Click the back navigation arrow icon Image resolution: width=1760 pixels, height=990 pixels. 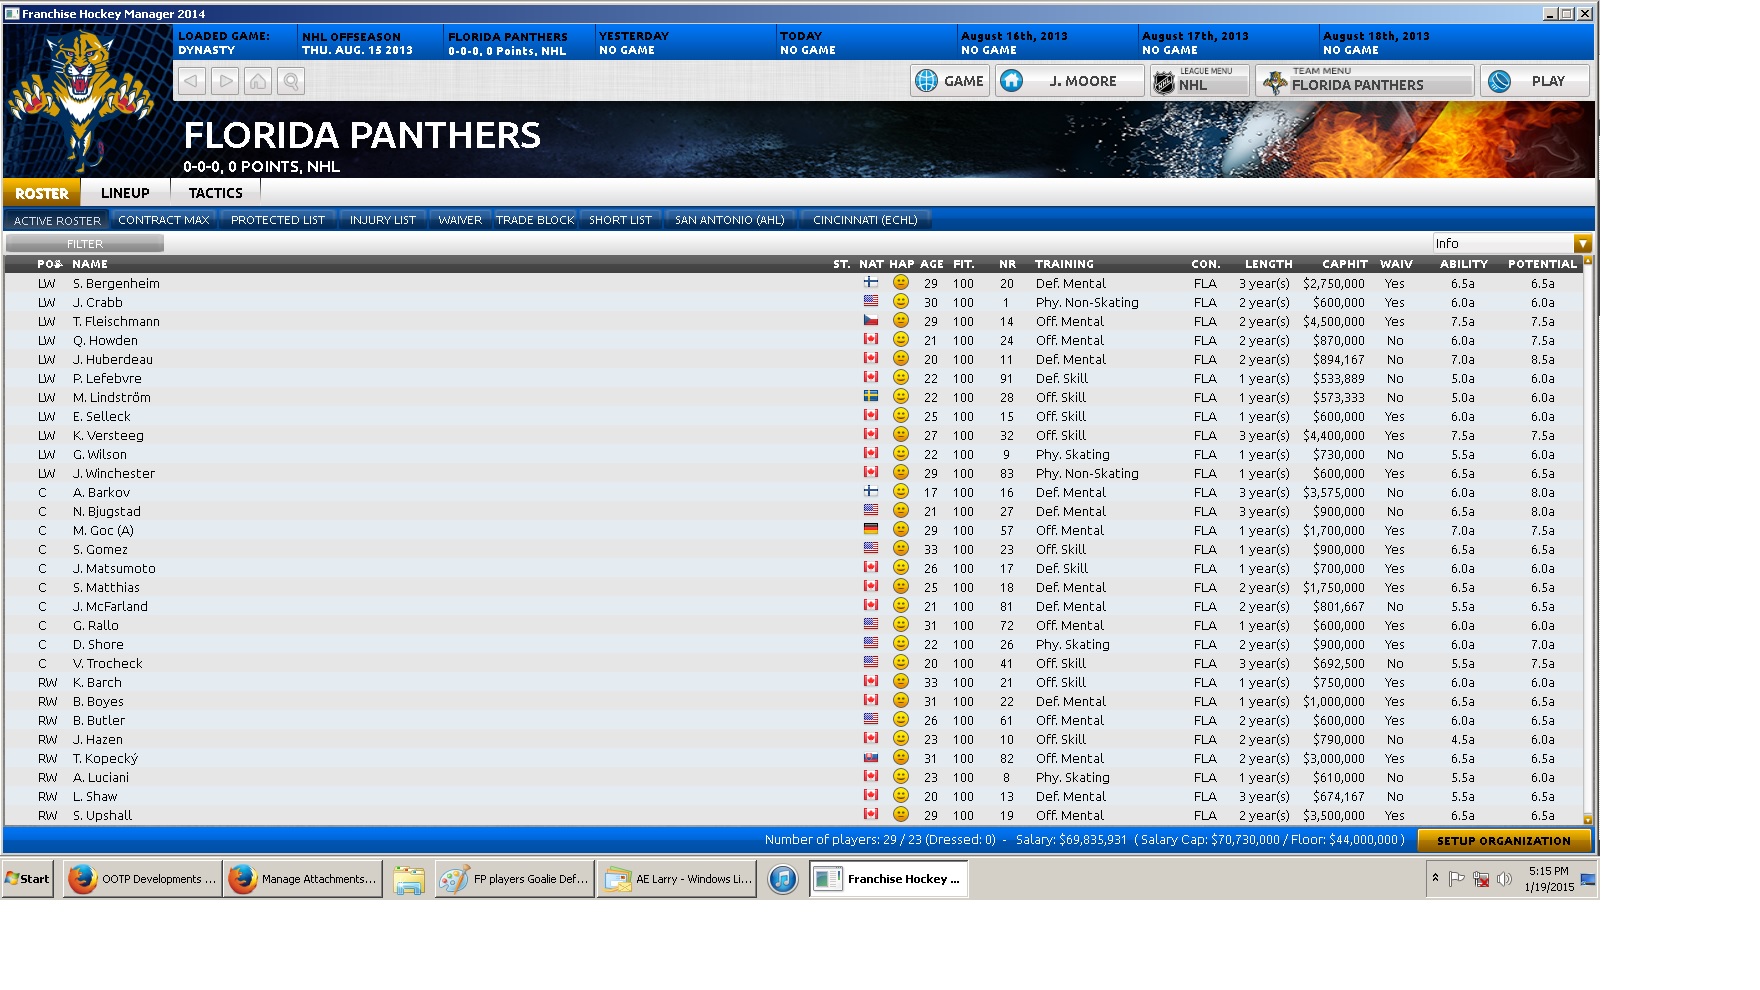coord(192,81)
